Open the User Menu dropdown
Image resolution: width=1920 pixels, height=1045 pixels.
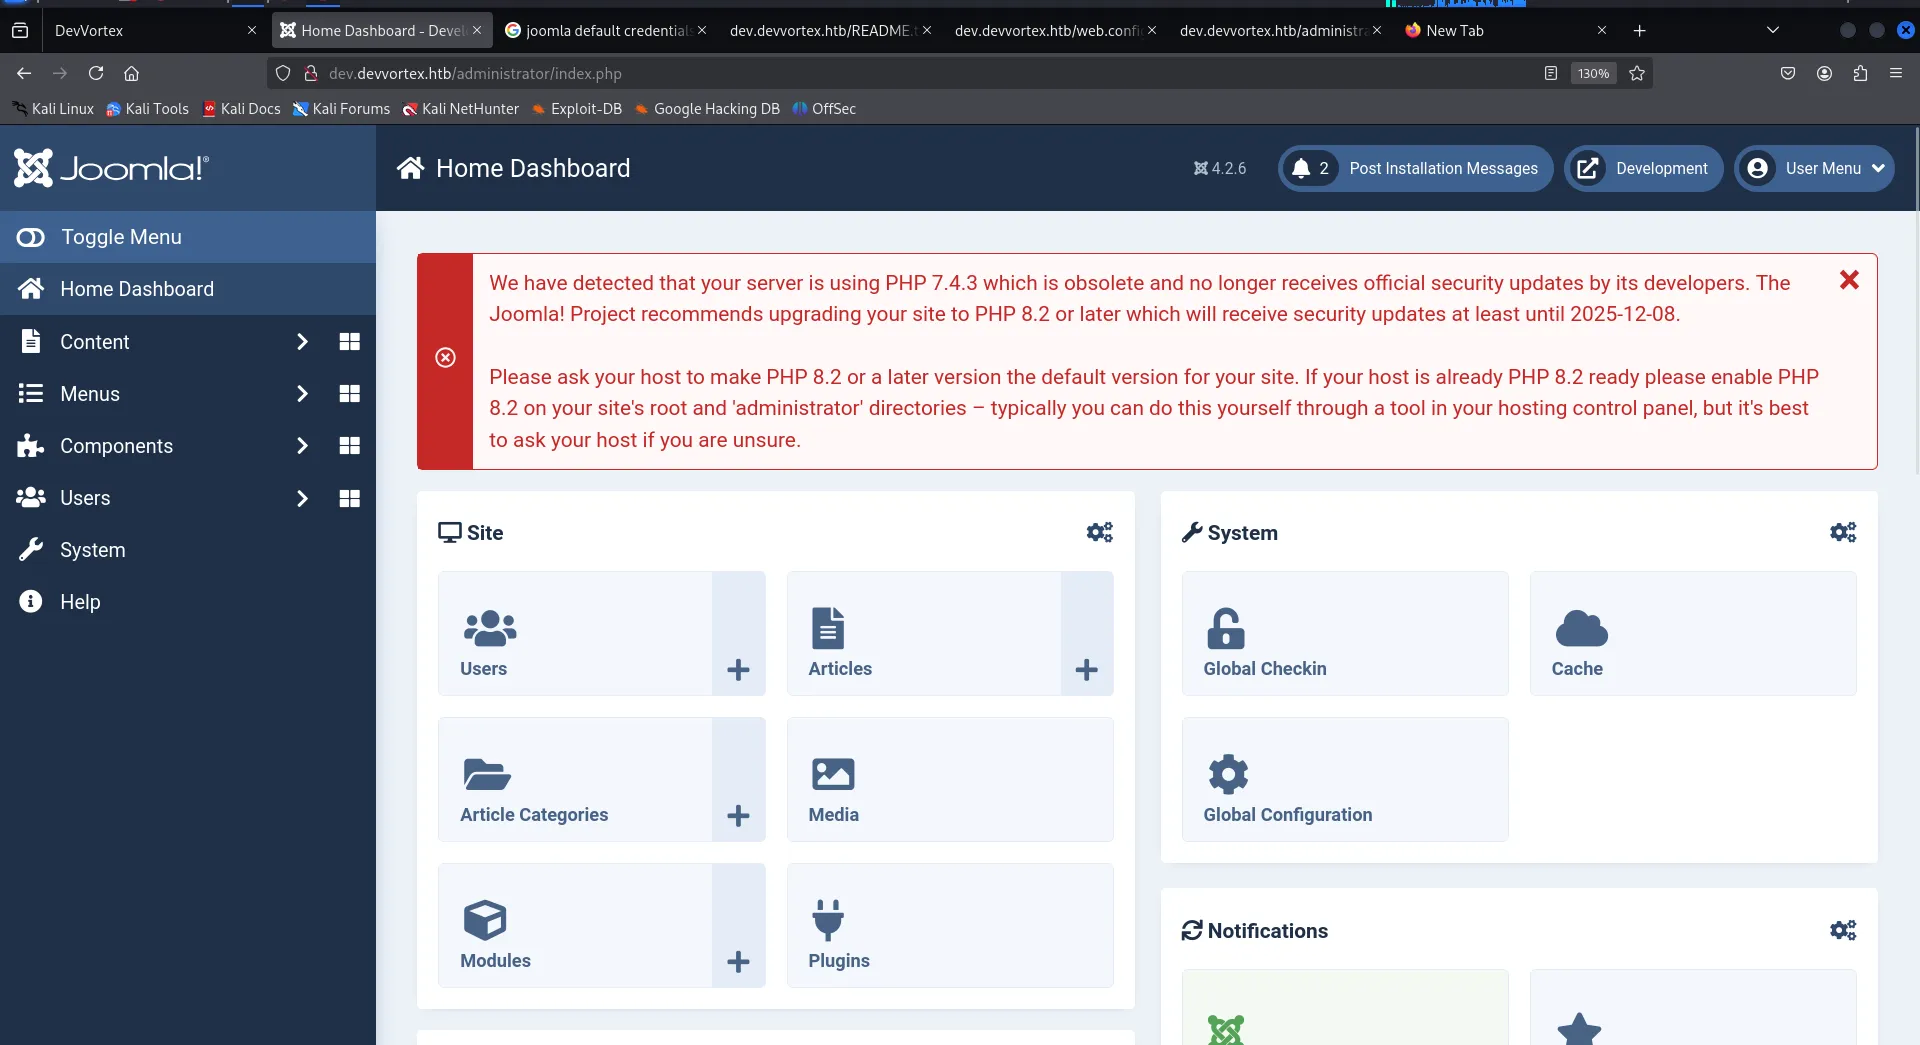pyautogui.click(x=1814, y=168)
